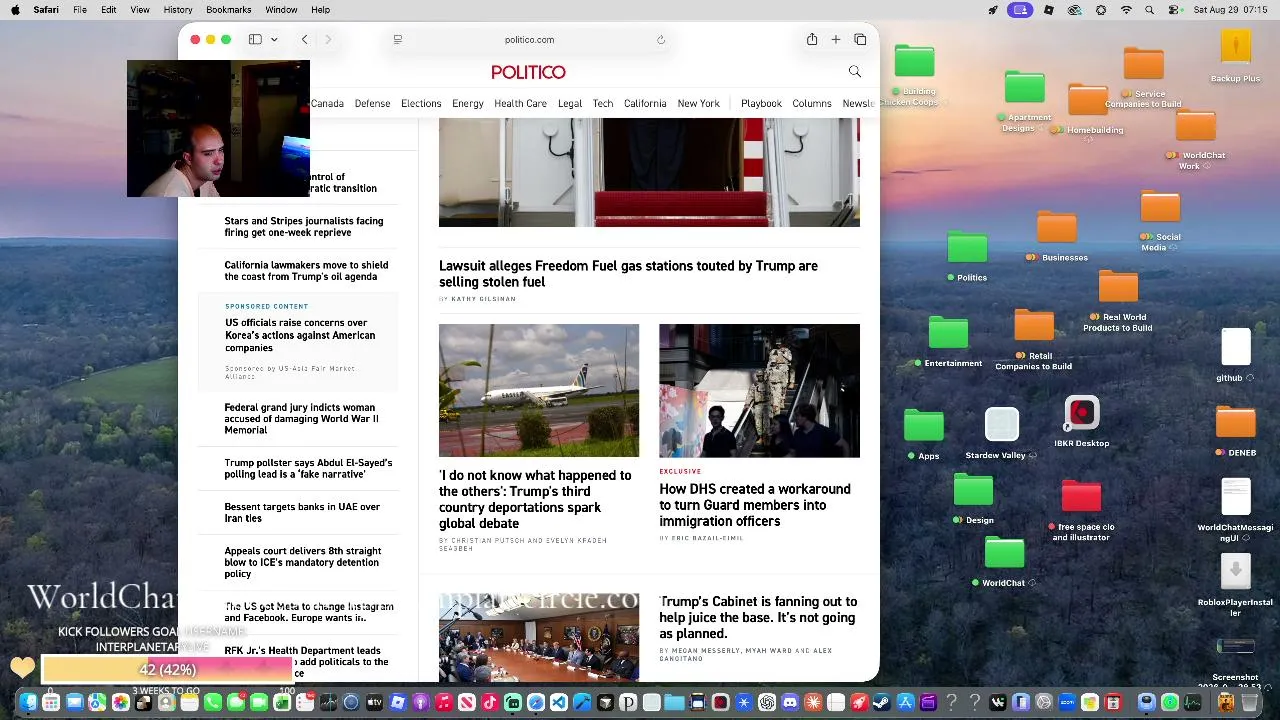Go back with Safari's back arrow

[304, 40]
